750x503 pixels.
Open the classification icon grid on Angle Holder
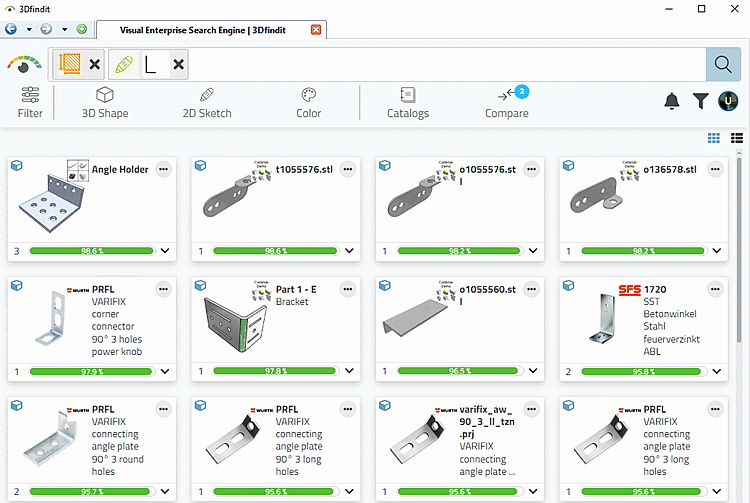coord(78,171)
